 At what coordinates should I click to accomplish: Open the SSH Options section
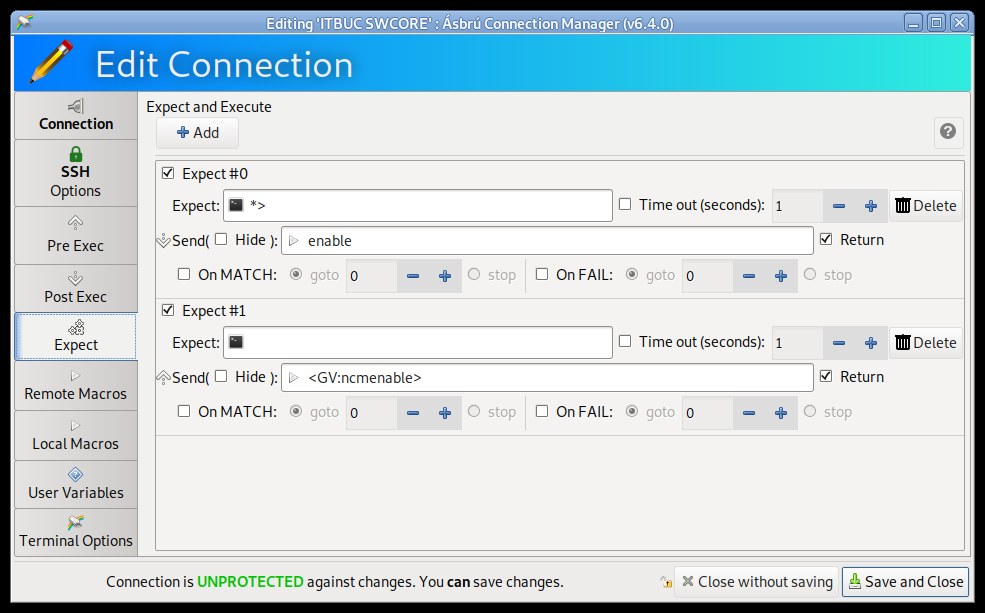[x=75, y=173]
